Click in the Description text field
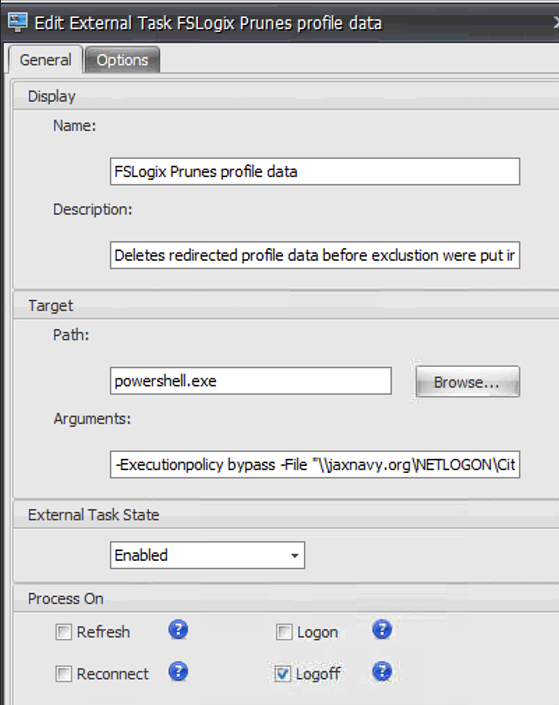This screenshot has width=559, height=705. 315,255
